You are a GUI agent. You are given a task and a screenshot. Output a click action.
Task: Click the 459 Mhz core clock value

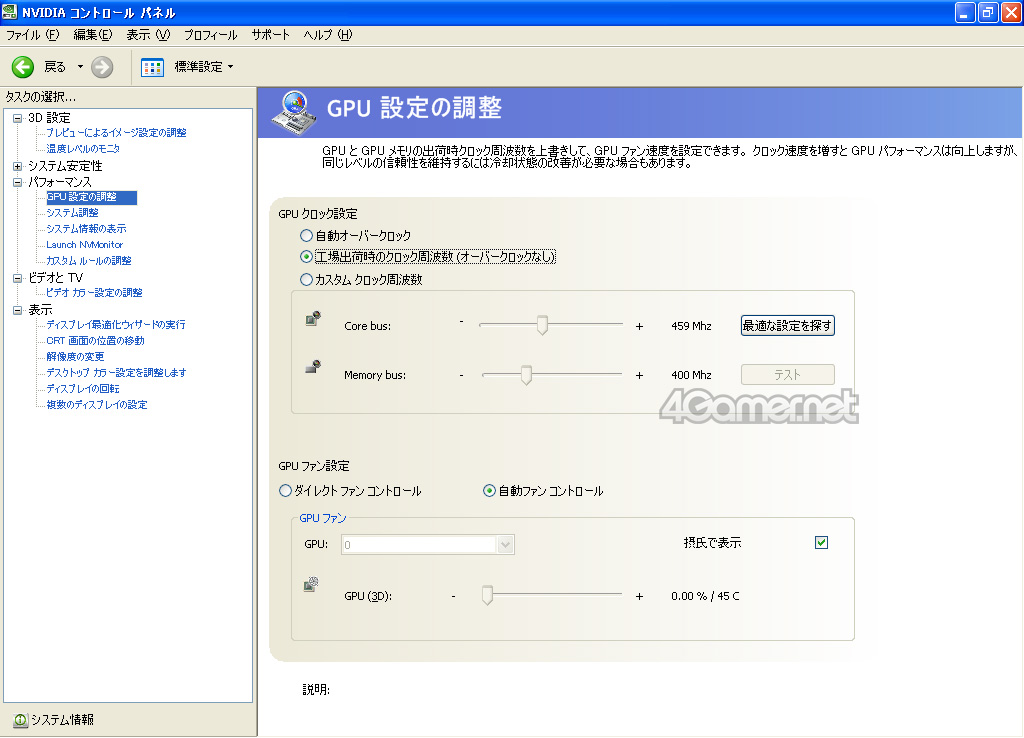(691, 326)
